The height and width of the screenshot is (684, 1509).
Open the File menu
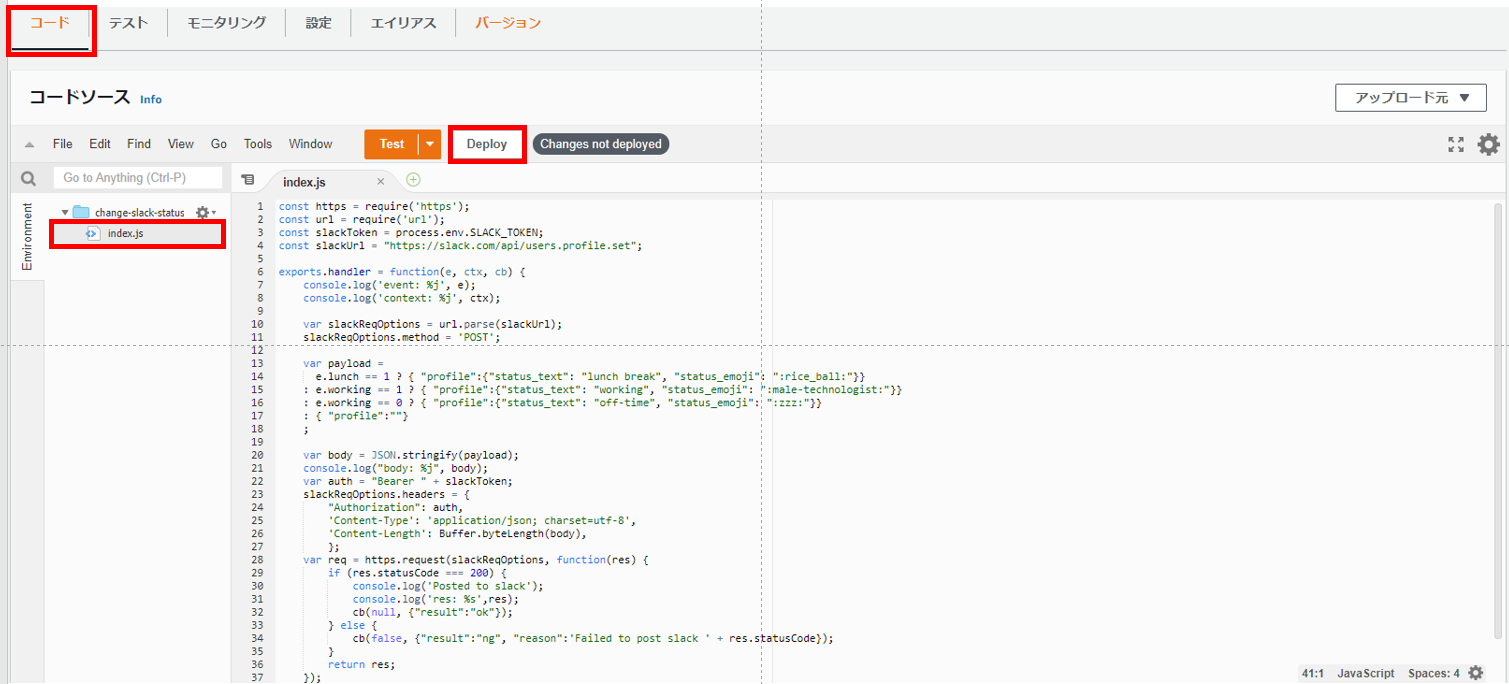[62, 143]
